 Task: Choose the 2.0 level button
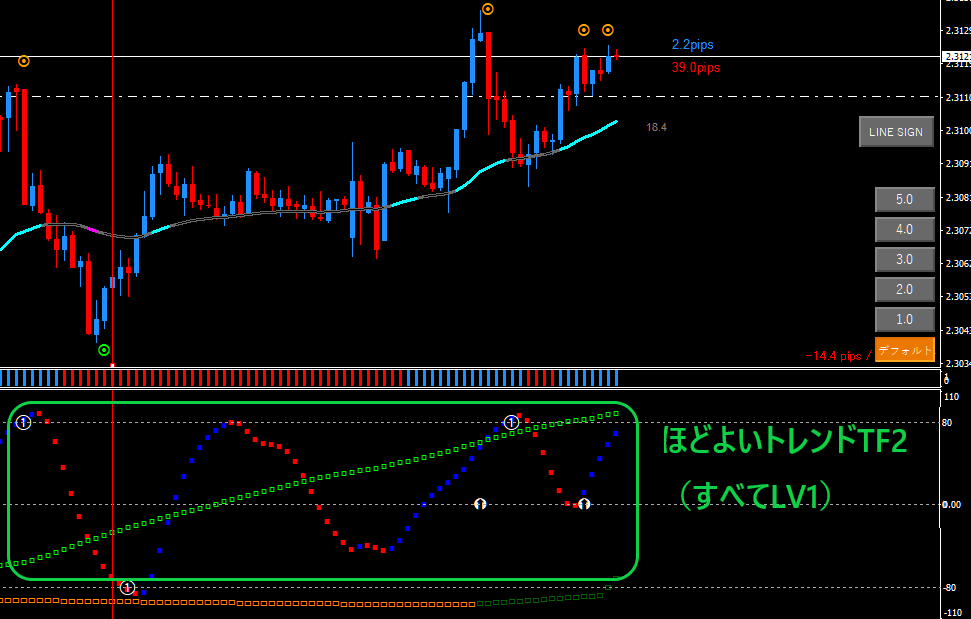point(904,290)
